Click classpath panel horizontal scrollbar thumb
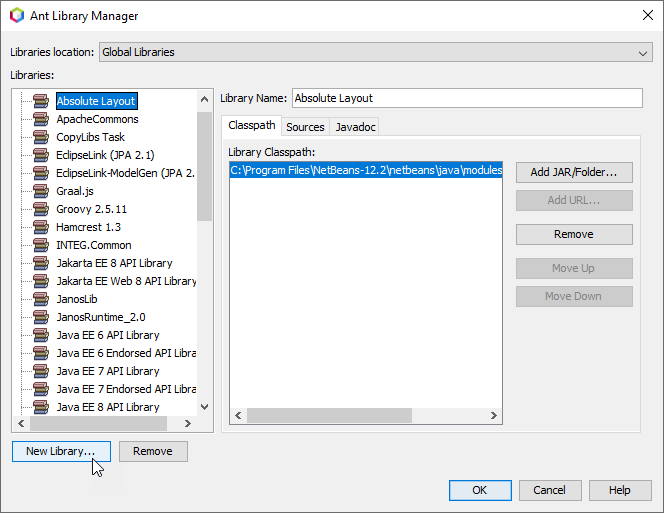Image resolution: width=664 pixels, height=513 pixels. pos(329,416)
